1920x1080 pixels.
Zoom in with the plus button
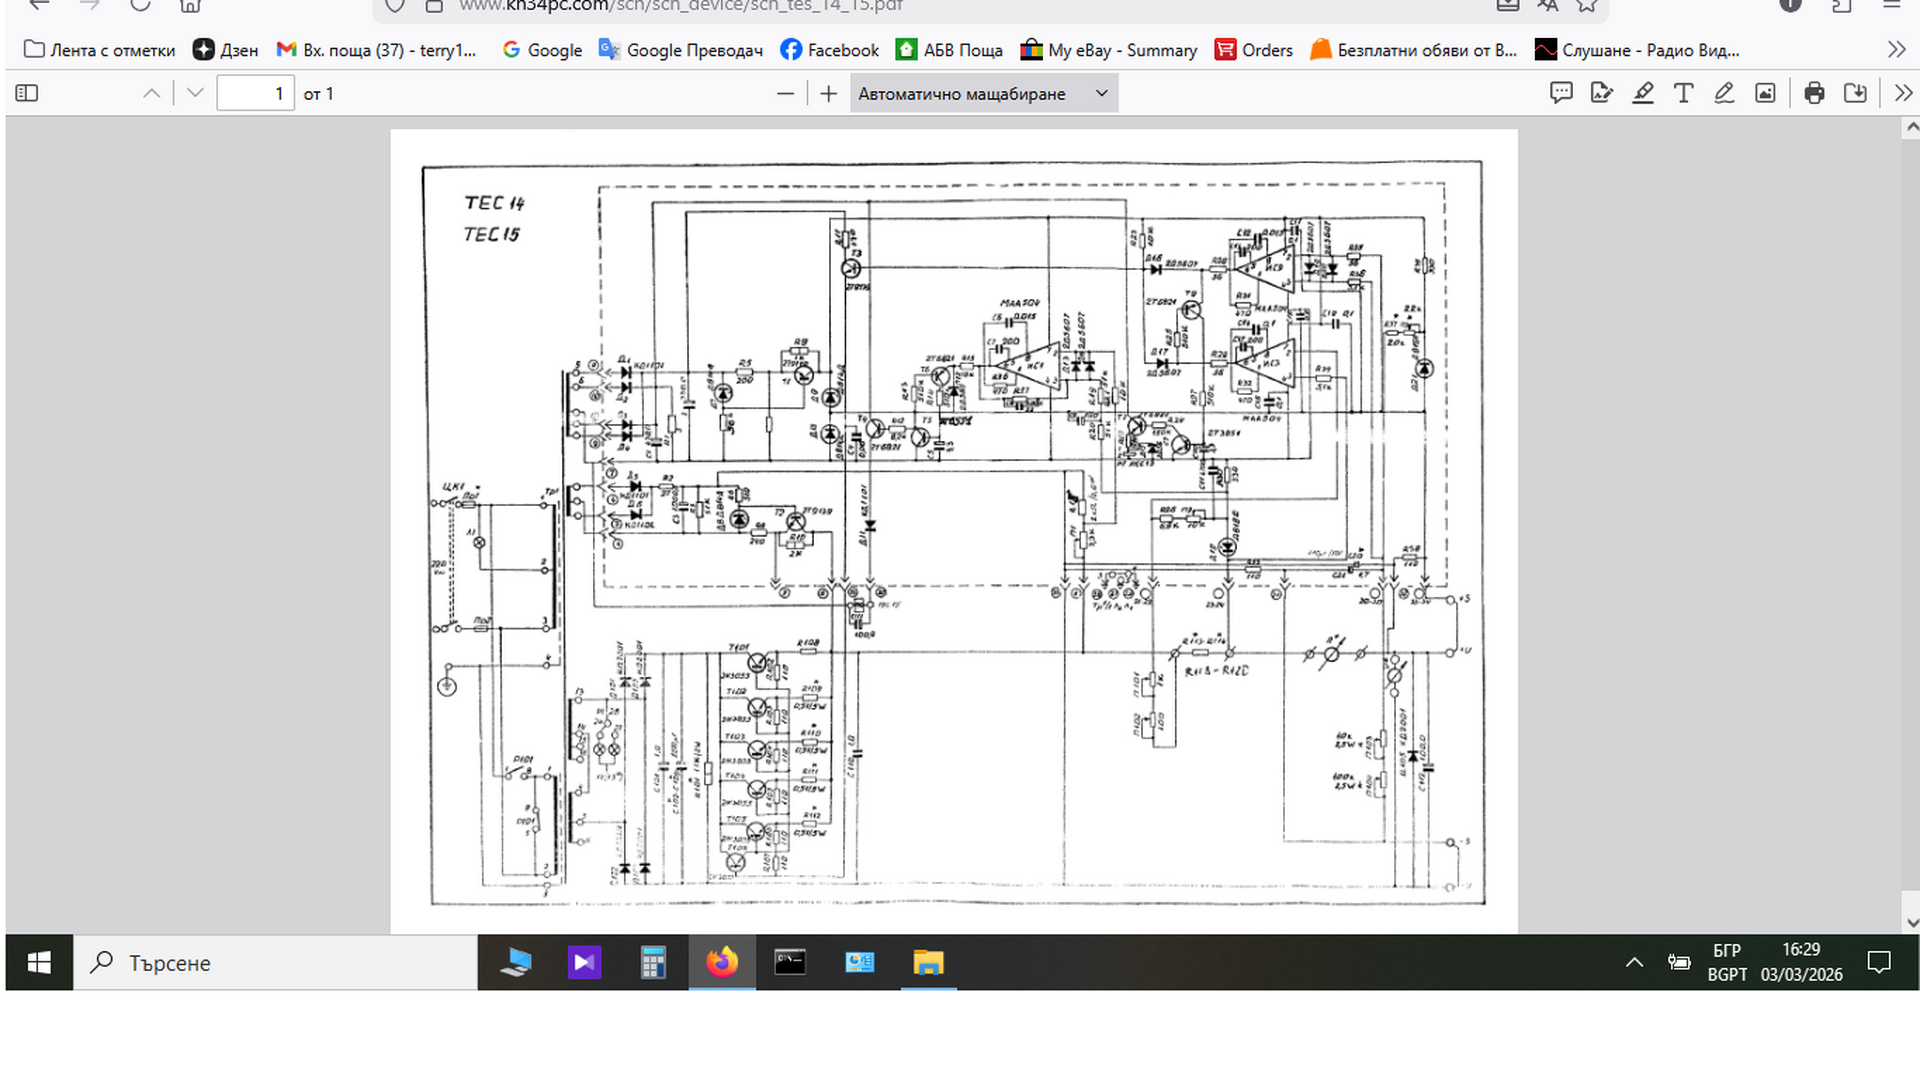tap(828, 93)
